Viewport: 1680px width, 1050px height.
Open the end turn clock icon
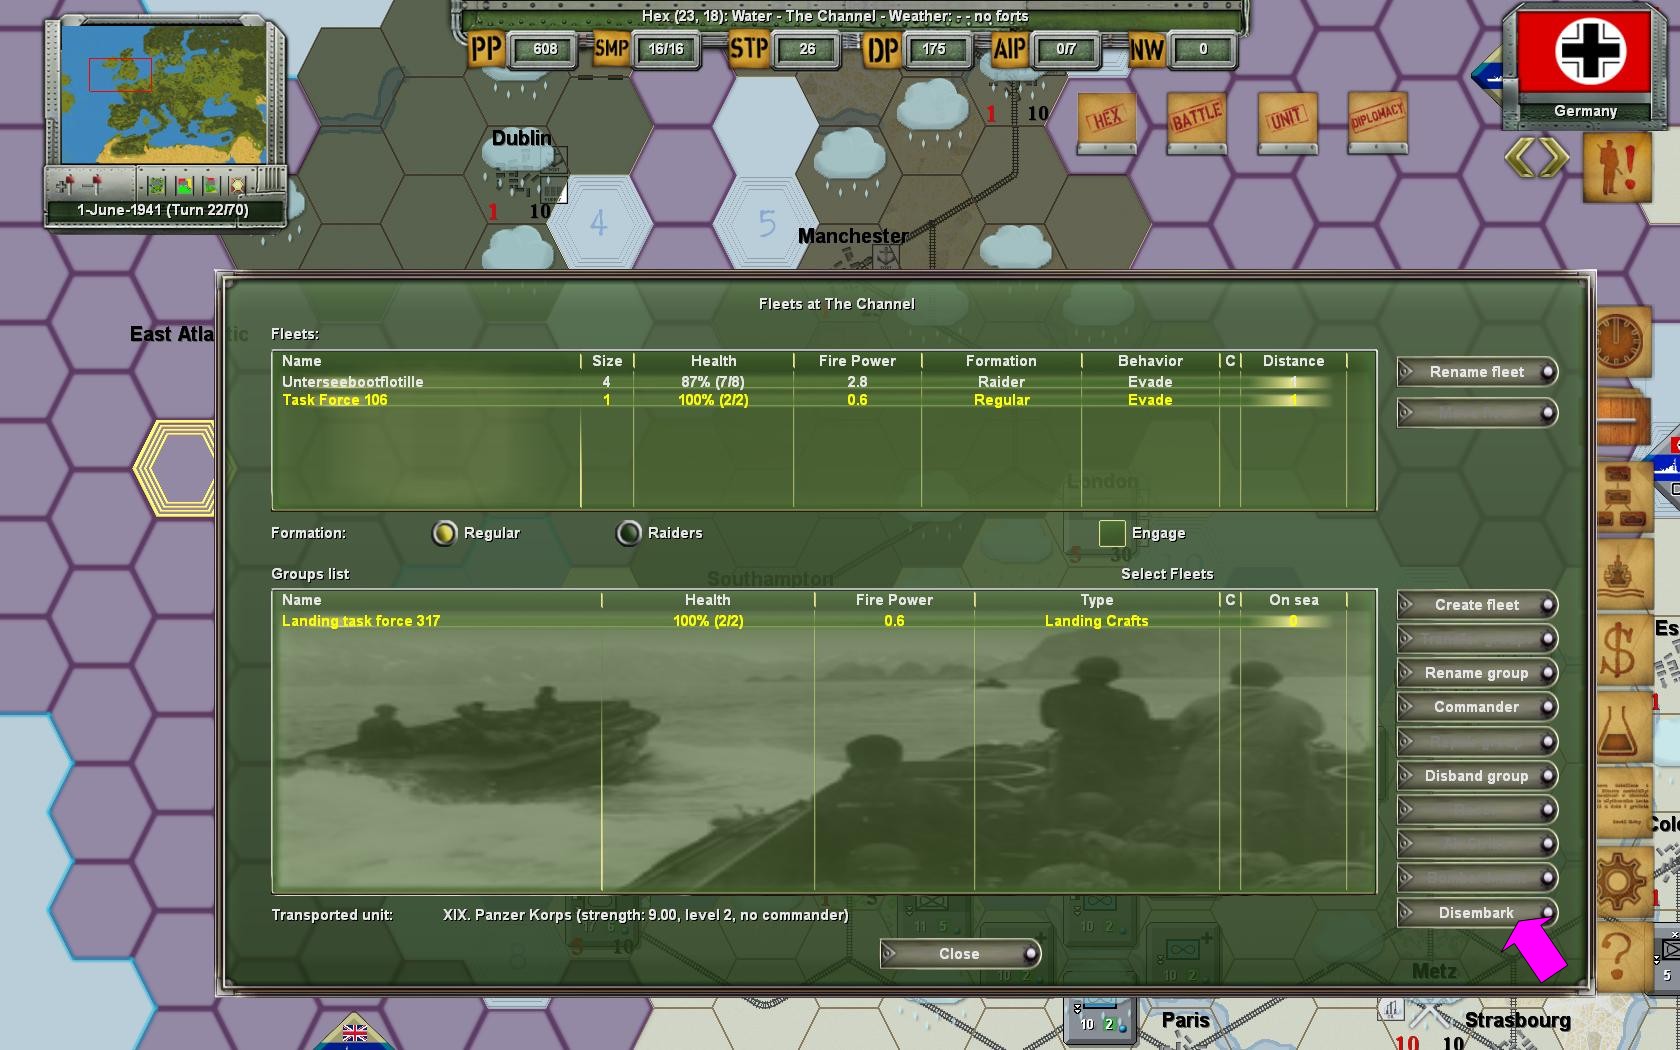pyautogui.click(x=1622, y=343)
